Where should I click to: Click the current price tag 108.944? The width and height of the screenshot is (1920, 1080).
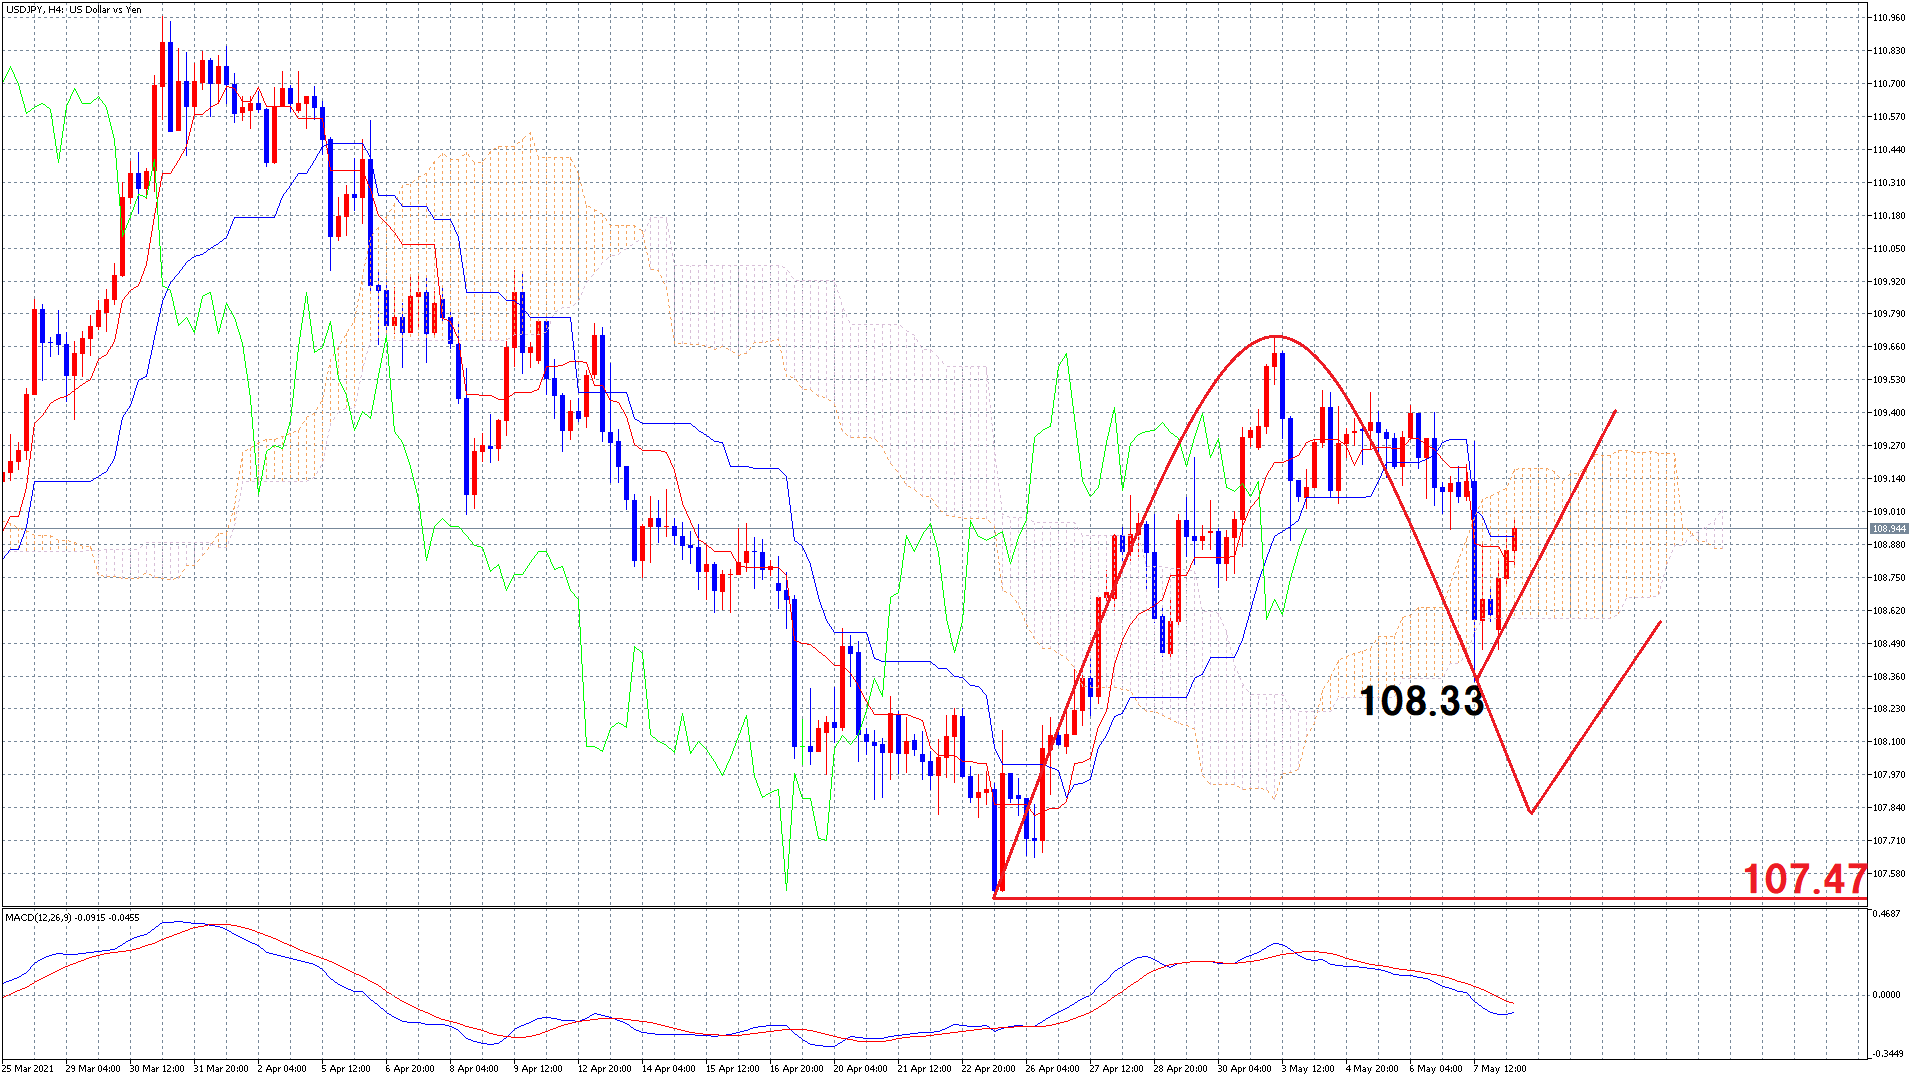tap(1888, 529)
